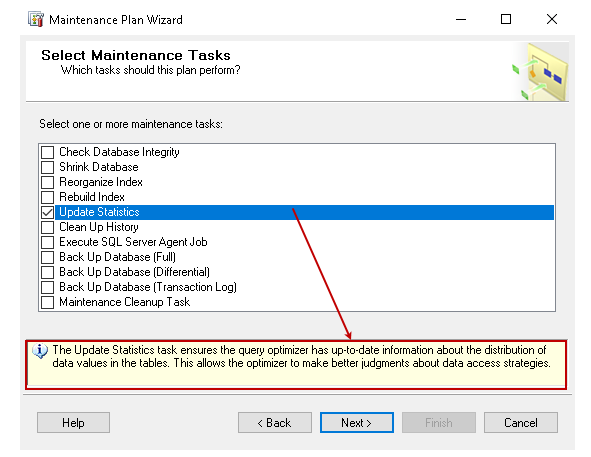Proceed with the Next button
The width and height of the screenshot is (591, 457).
click(357, 423)
